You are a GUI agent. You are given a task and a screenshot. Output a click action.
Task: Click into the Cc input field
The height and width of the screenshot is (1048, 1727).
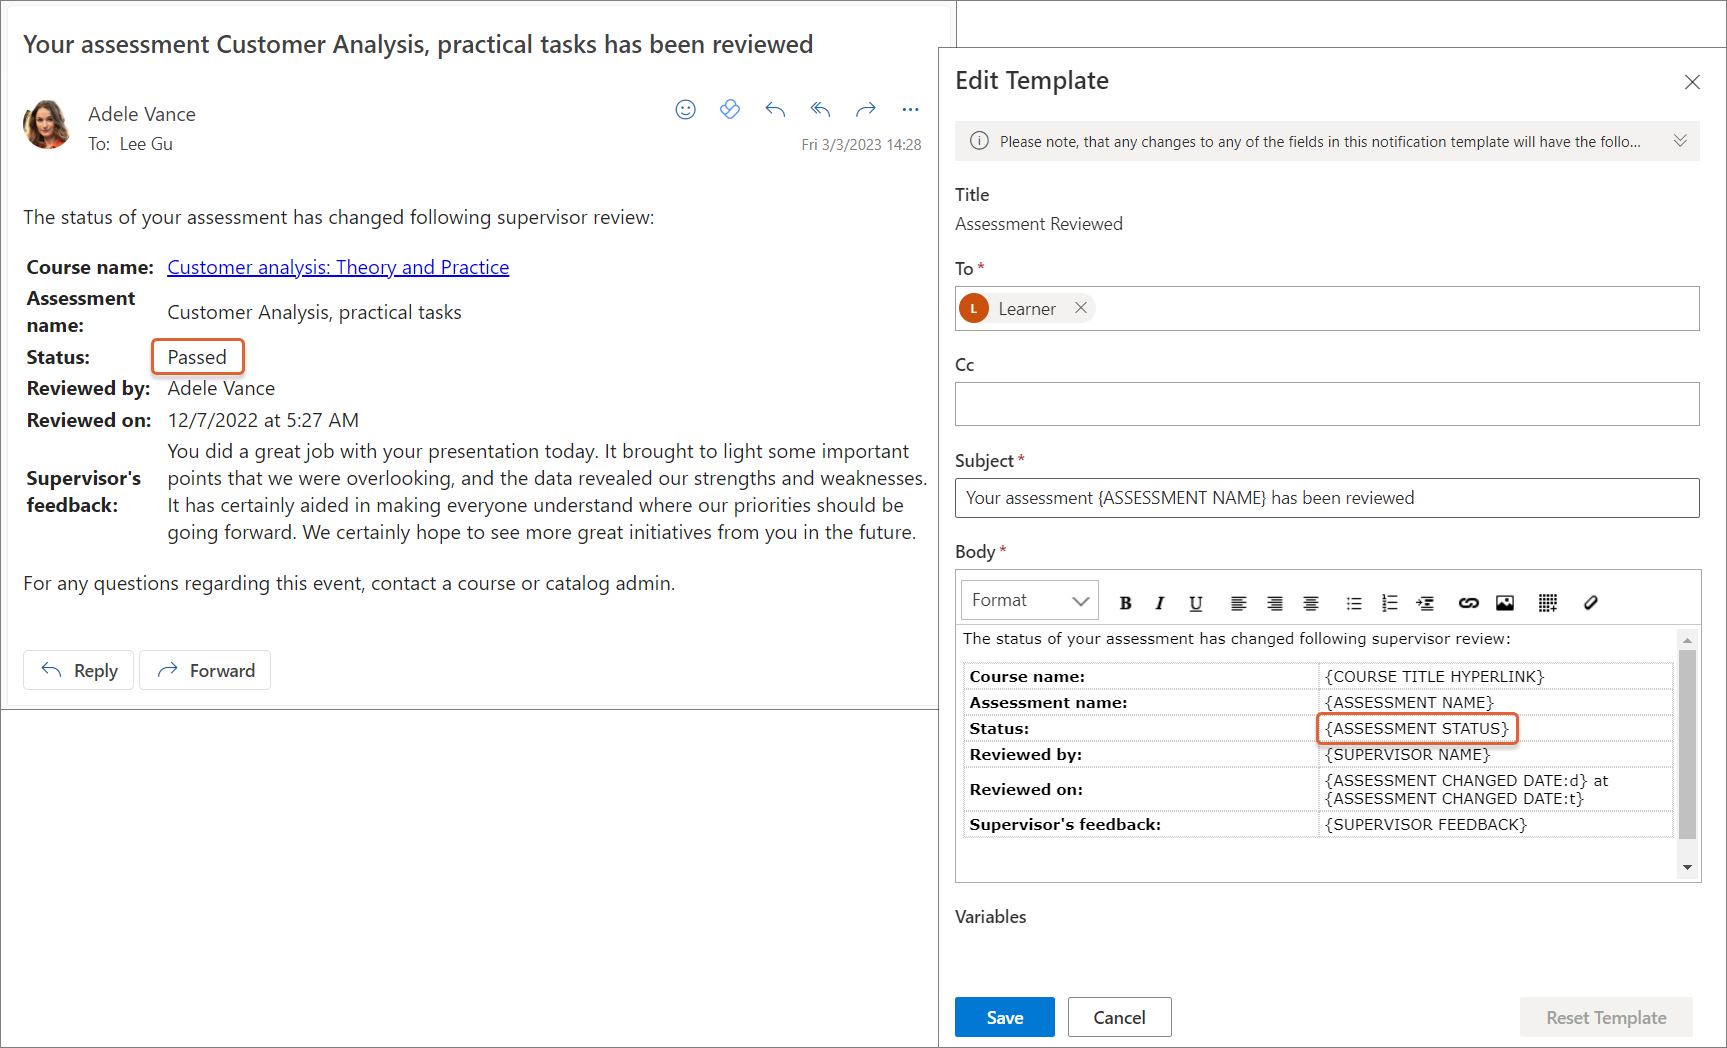(1326, 404)
